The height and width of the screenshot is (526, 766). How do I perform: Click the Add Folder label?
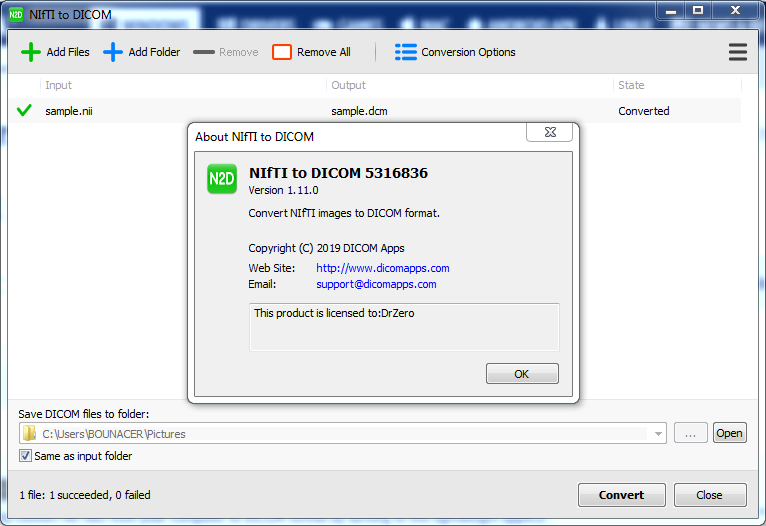(x=154, y=52)
